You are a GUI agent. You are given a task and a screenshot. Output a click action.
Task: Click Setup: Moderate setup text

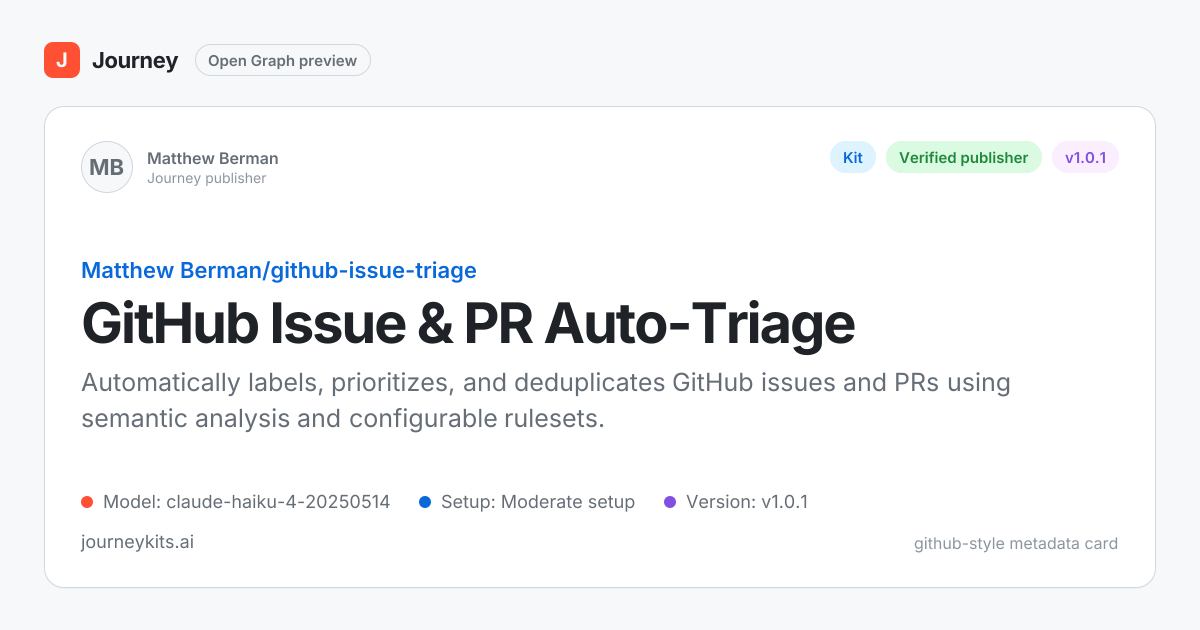538,502
